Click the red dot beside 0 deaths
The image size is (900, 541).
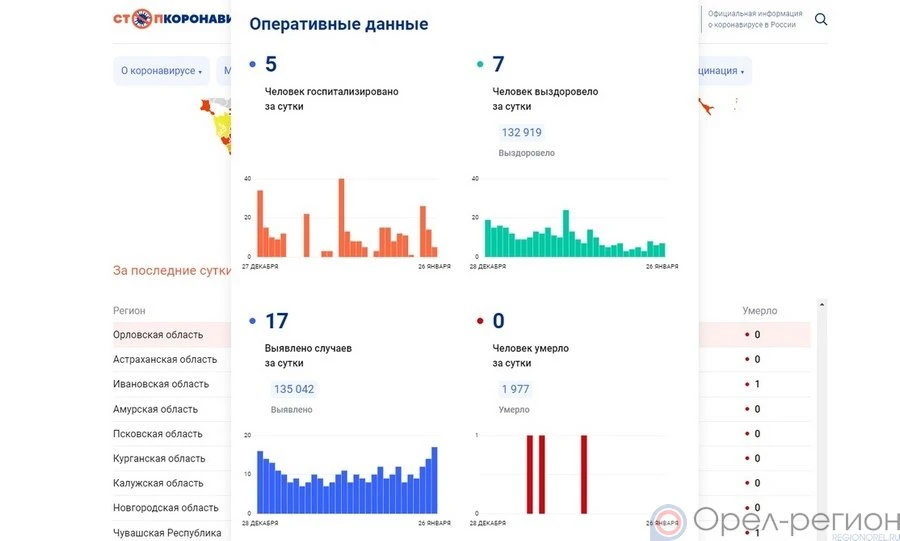tap(481, 322)
